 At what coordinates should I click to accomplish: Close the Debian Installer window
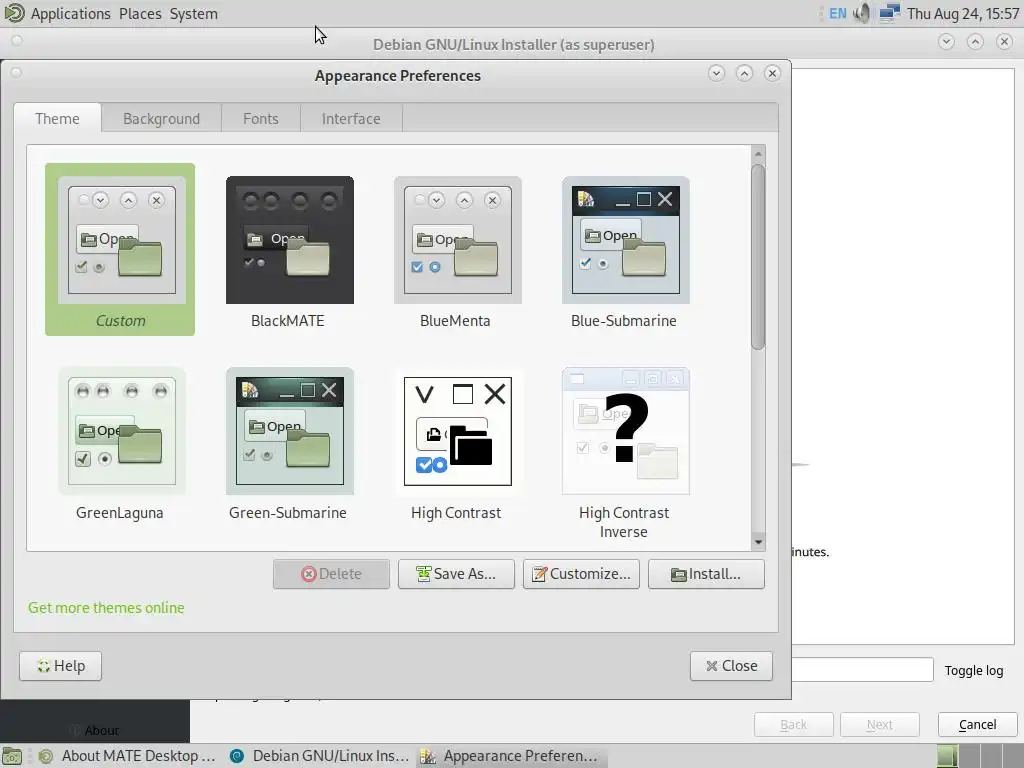pyautogui.click(x=1004, y=42)
